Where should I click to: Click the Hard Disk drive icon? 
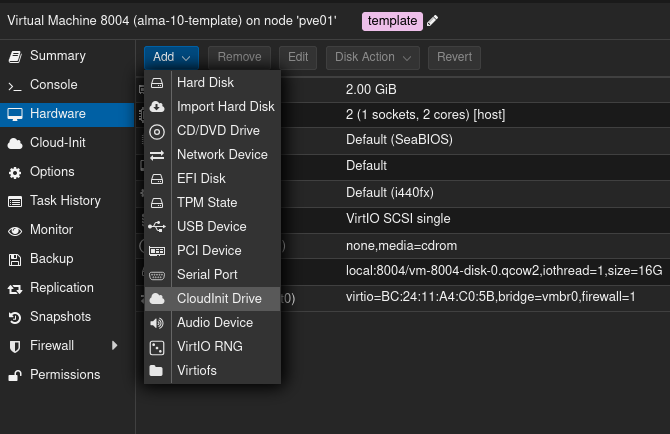[x=157, y=83]
